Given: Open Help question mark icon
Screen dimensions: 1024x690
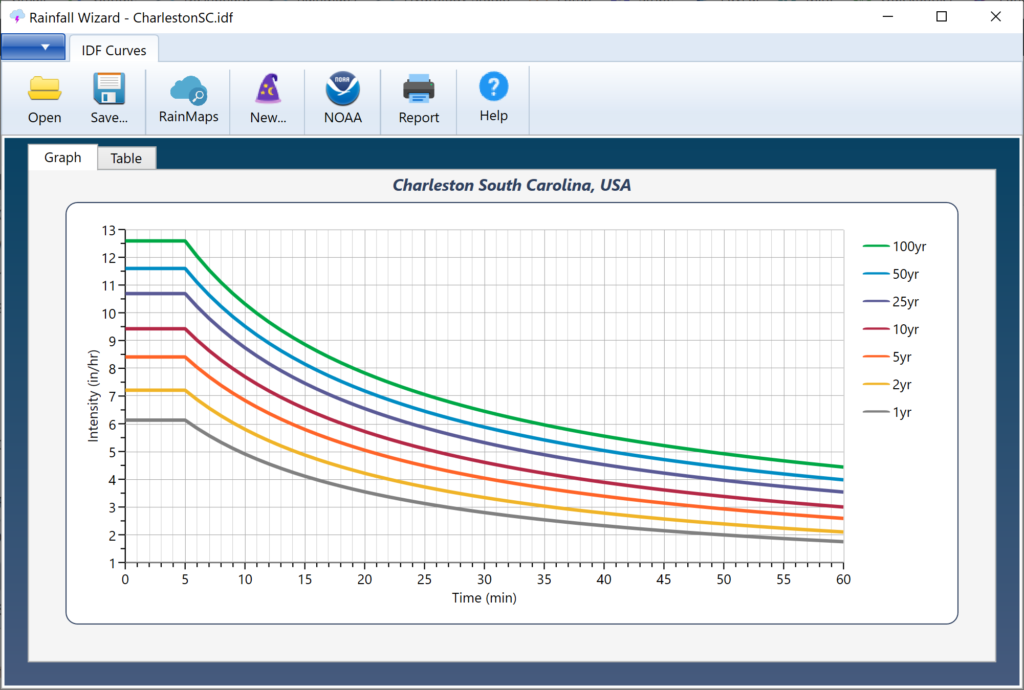Looking at the screenshot, I should 494,87.
